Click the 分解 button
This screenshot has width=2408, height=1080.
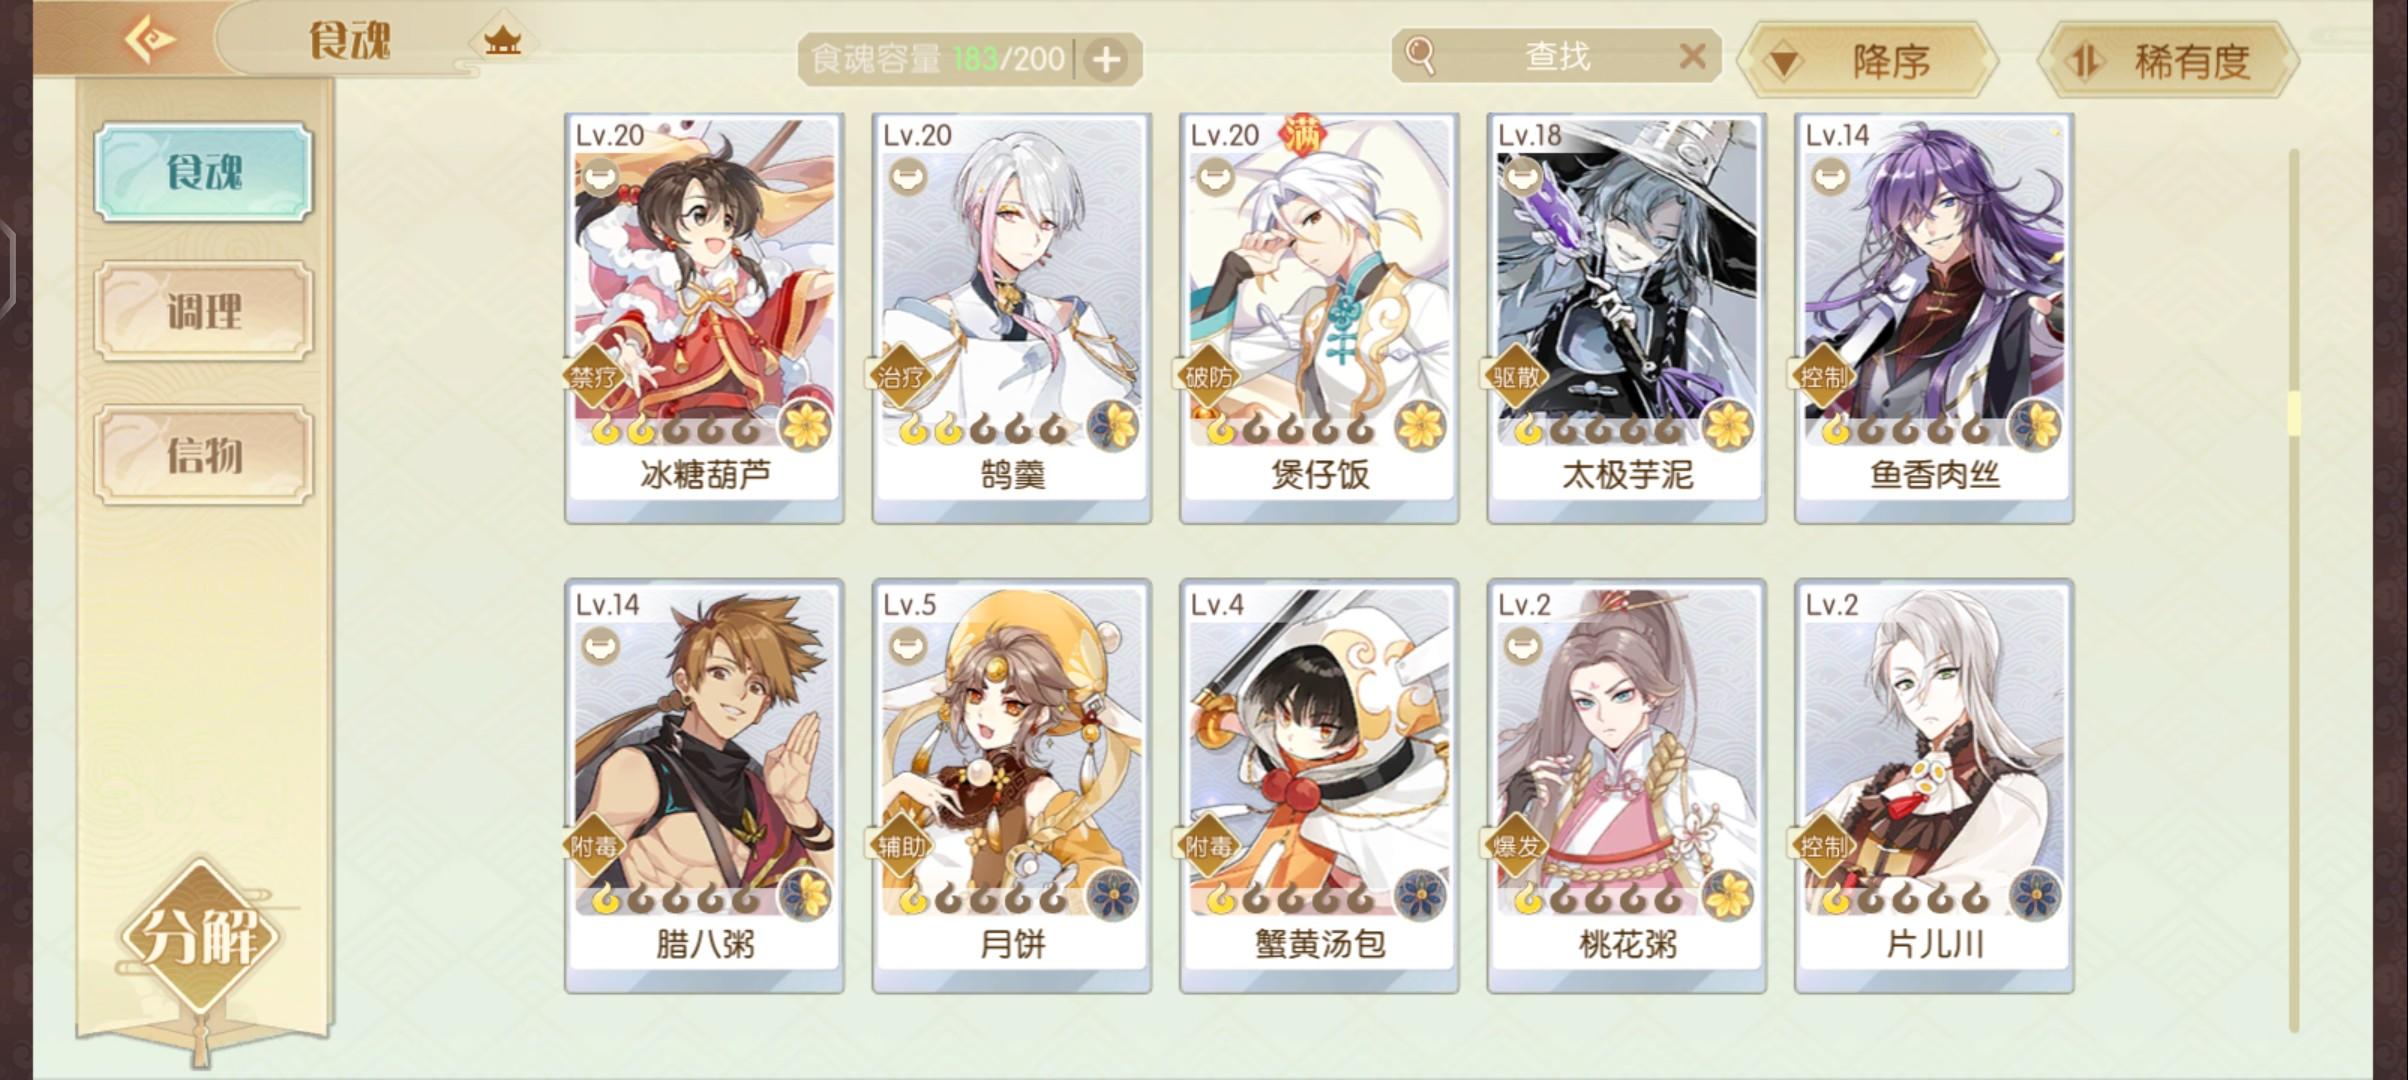(x=200, y=937)
